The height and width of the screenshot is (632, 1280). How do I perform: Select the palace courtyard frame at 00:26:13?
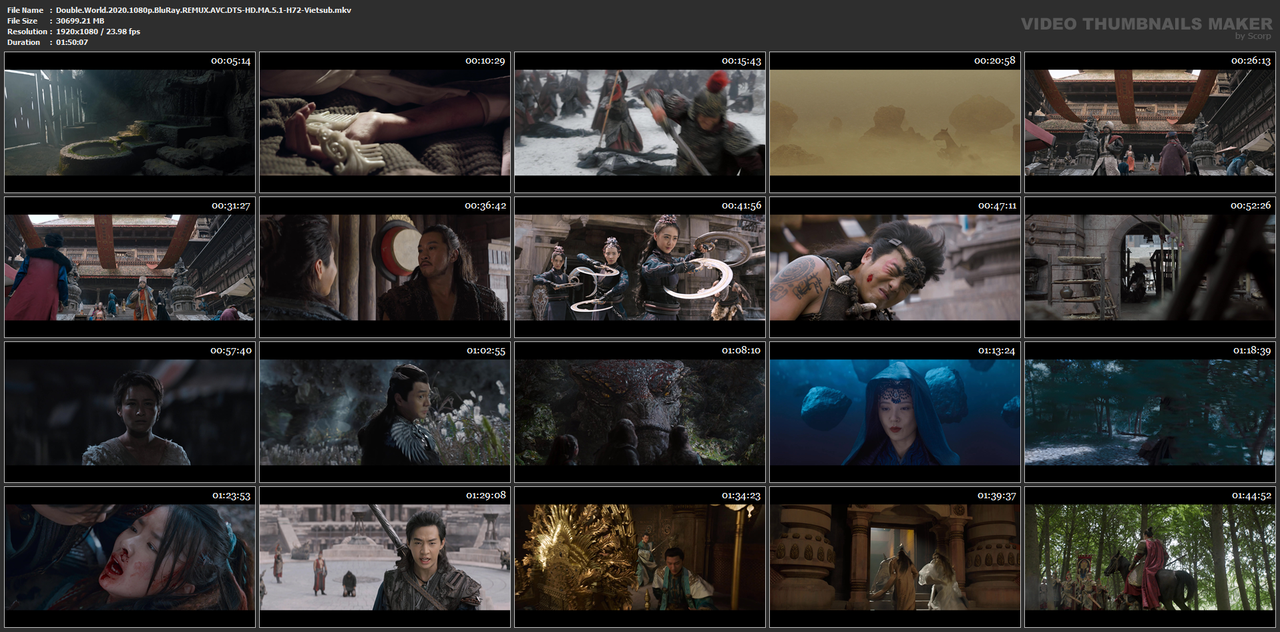[1150, 122]
